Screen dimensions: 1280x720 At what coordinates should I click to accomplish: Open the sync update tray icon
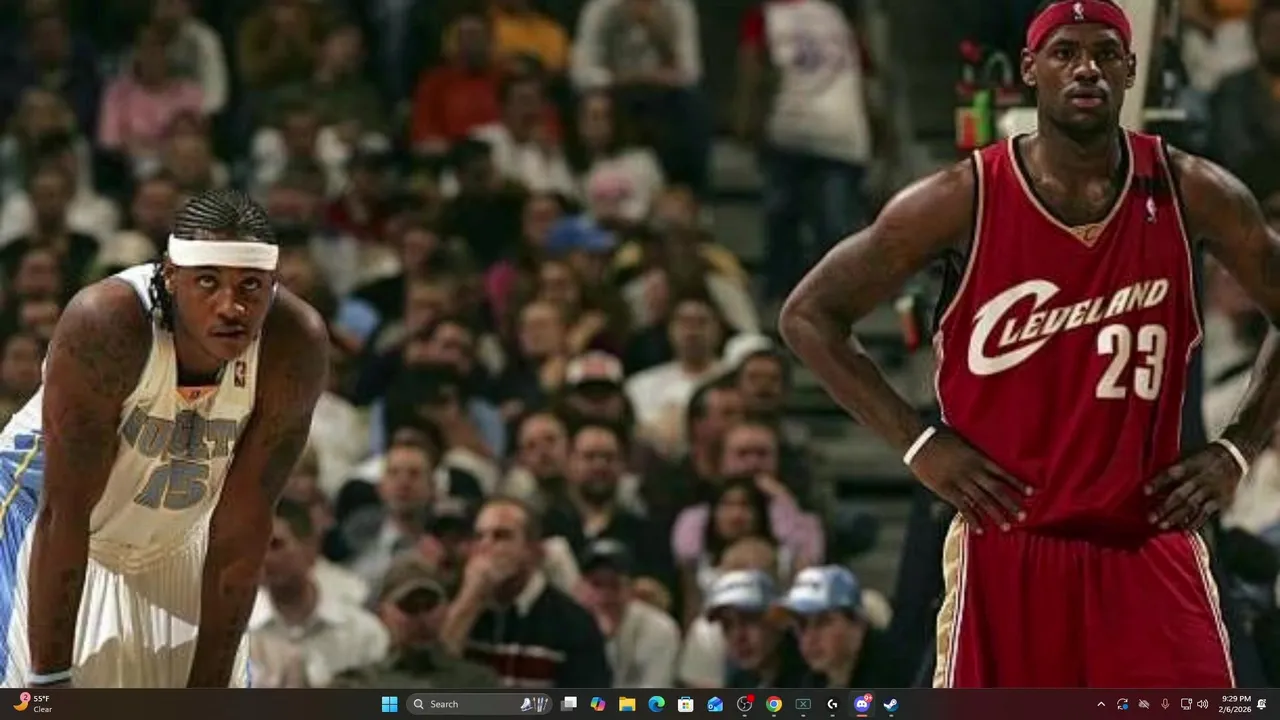point(1123,704)
